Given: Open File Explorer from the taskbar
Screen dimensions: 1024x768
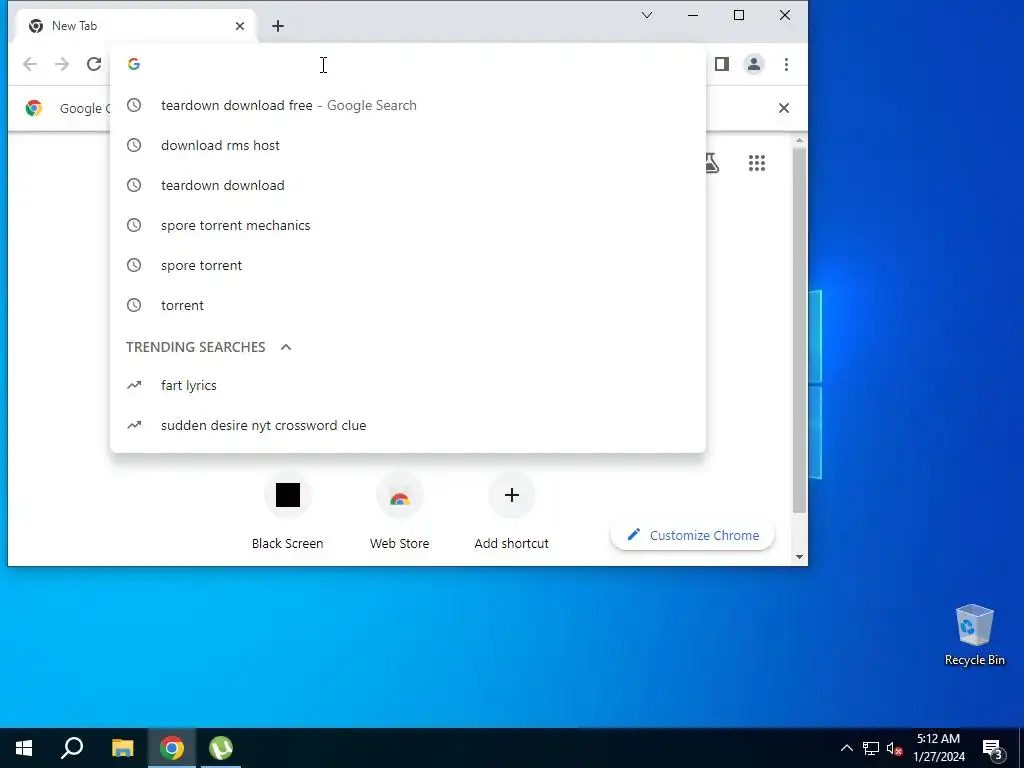Looking at the screenshot, I should tap(122, 748).
